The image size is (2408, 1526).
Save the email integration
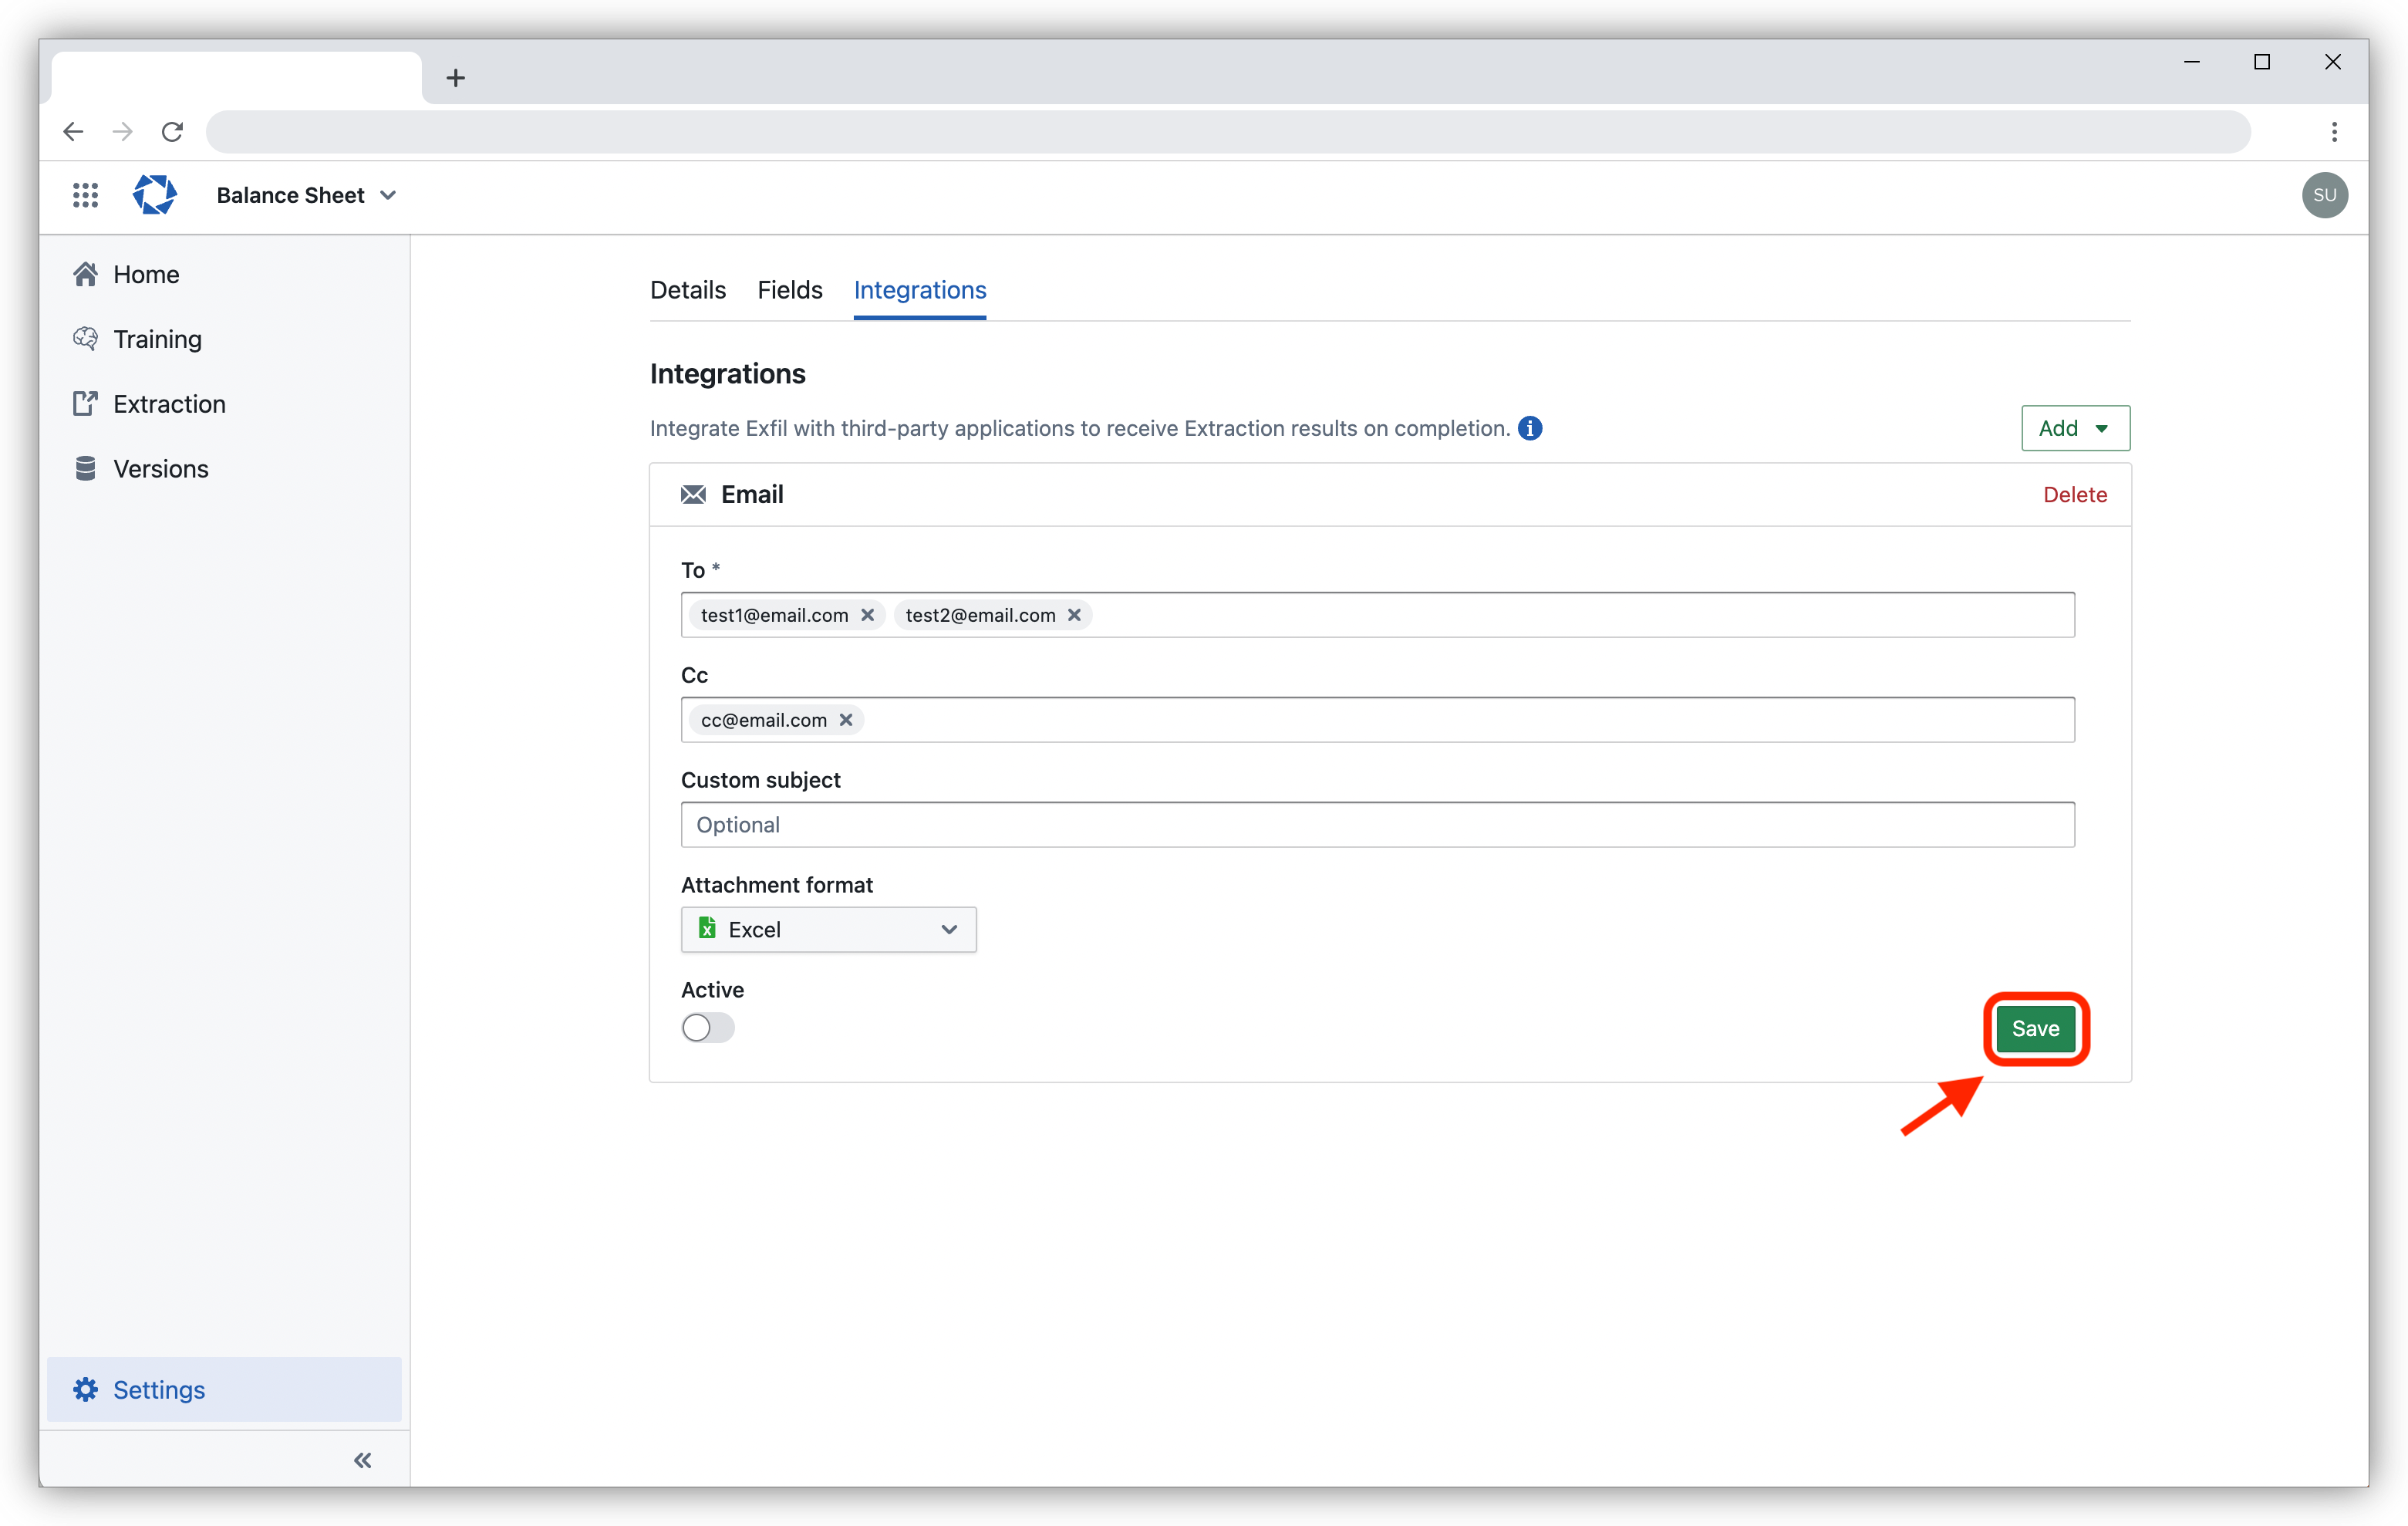click(x=2035, y=1029)
